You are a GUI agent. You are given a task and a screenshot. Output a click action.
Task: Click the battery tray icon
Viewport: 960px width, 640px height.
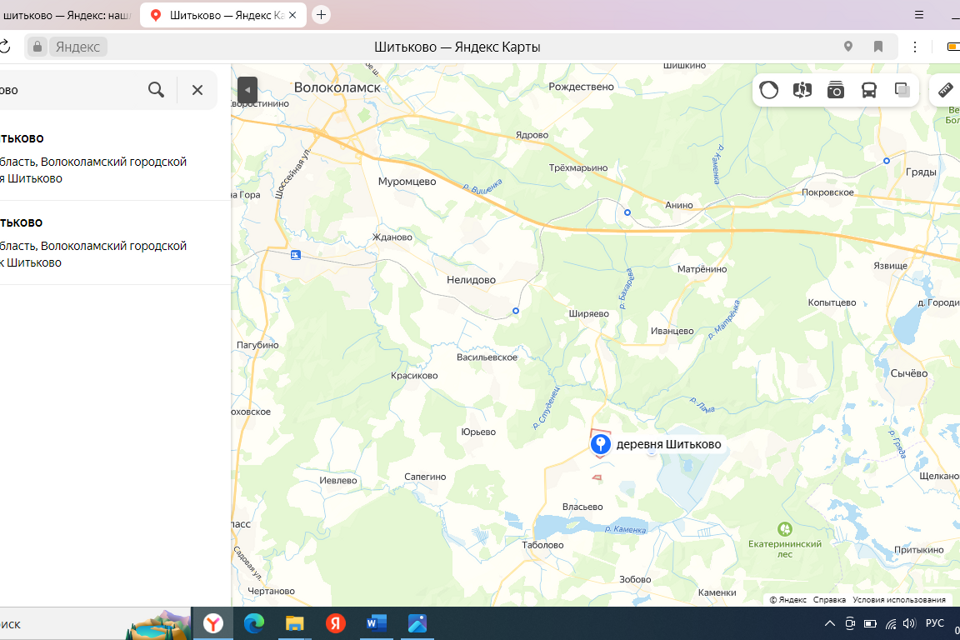coord(870,623)
